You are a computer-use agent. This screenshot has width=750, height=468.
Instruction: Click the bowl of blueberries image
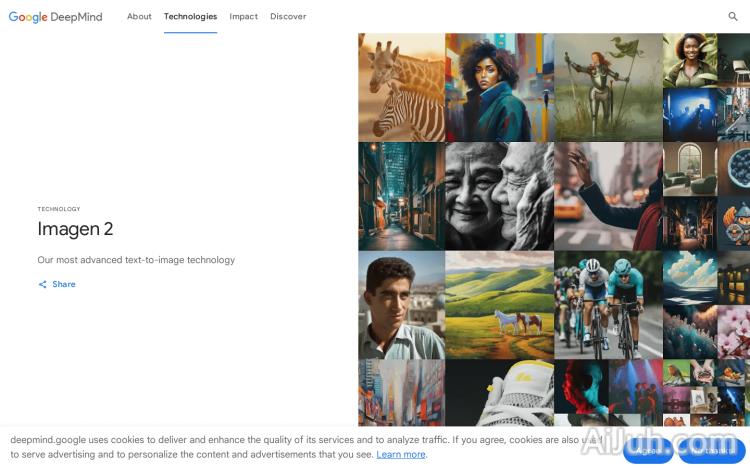click(733, 168)
